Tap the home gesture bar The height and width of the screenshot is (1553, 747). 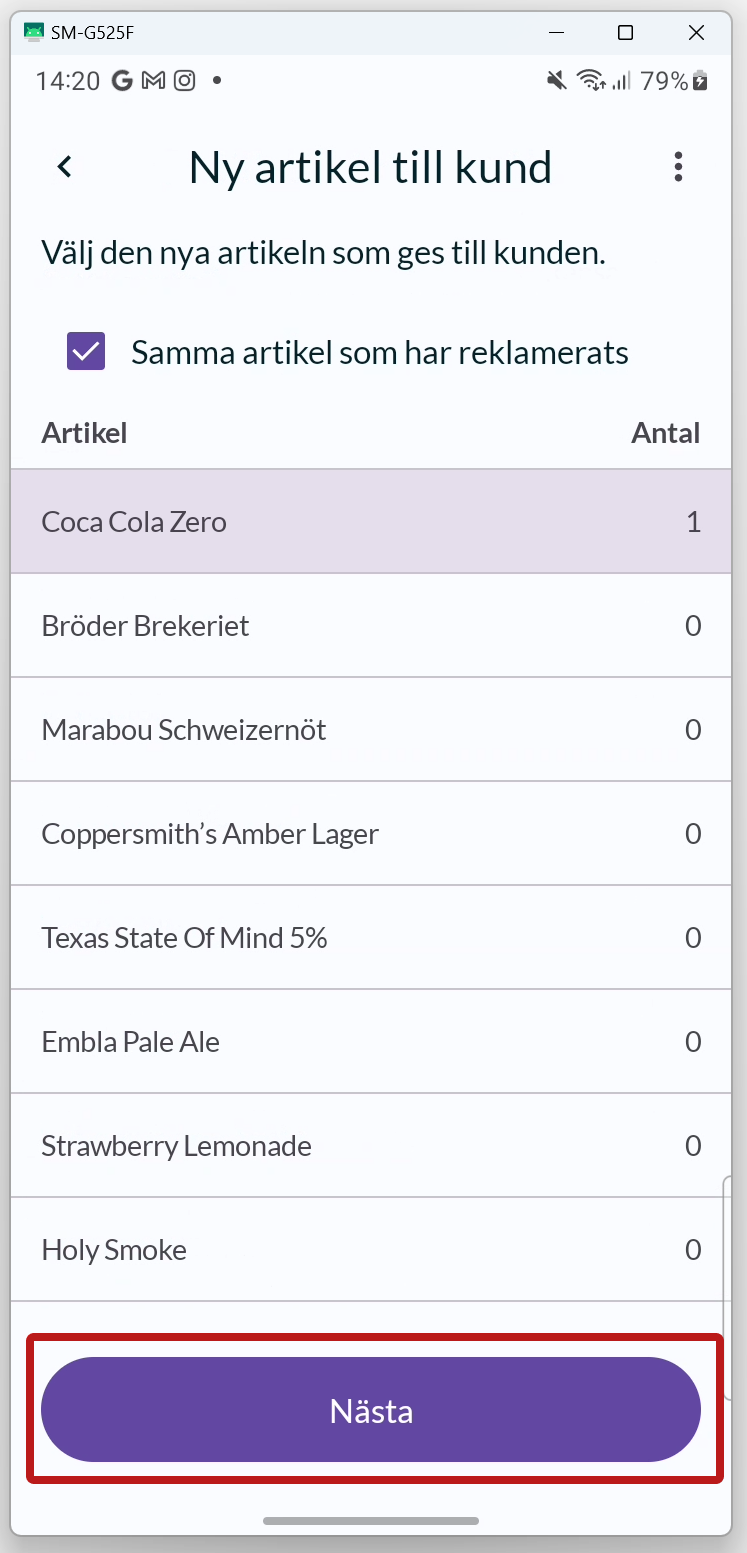click(371, 1521)
